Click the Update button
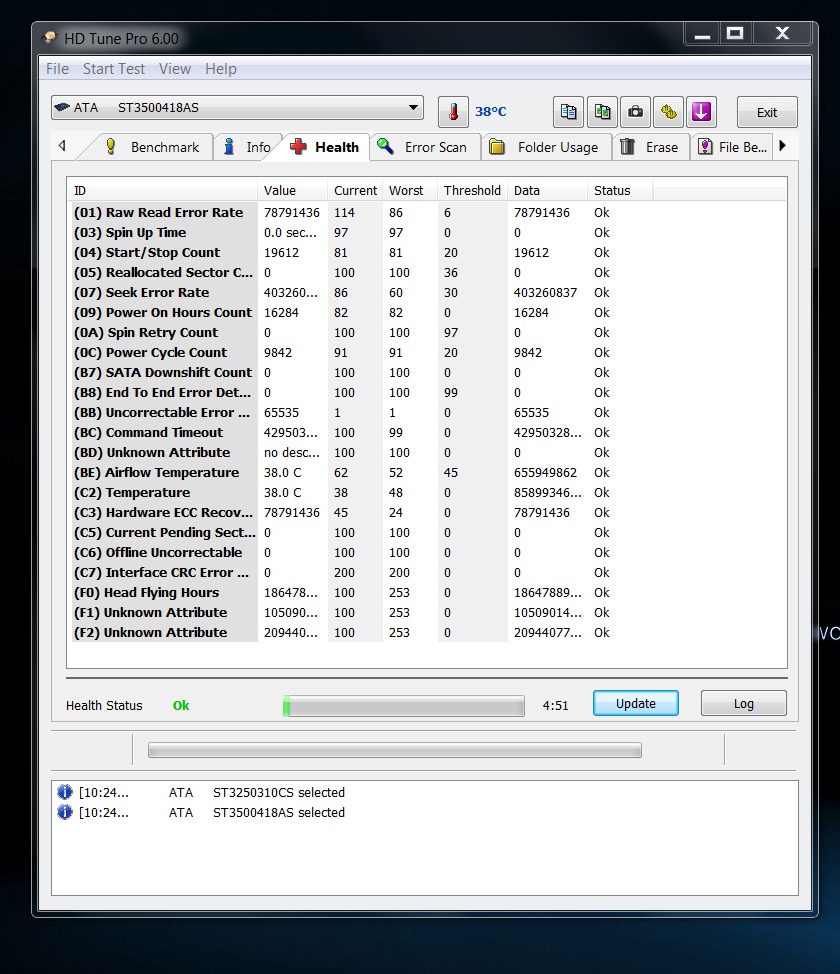Viewport: 840px width, 974px height. (635, 703)
